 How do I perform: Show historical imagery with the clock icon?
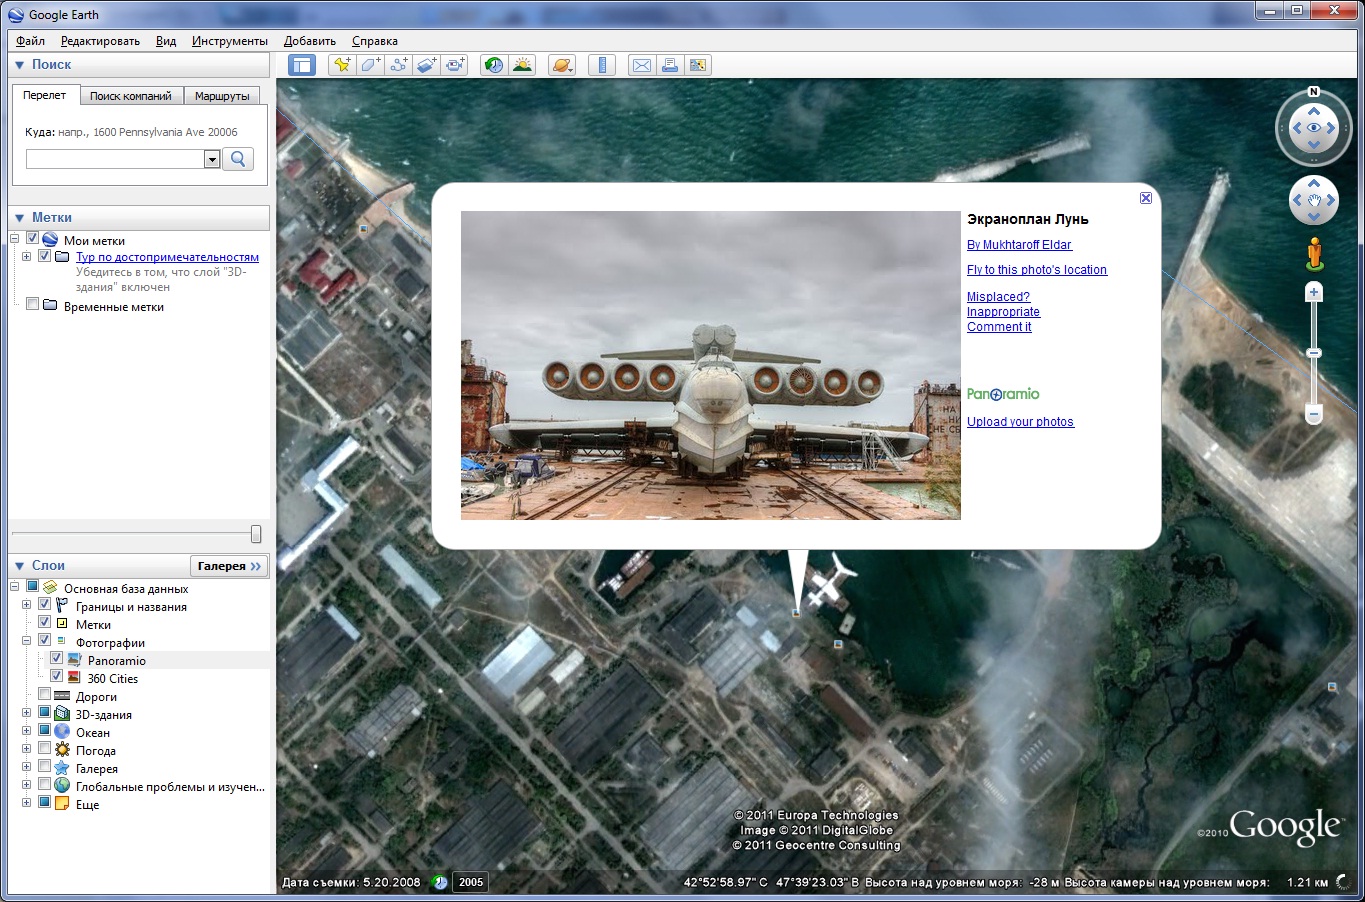(x=494, y=65)
